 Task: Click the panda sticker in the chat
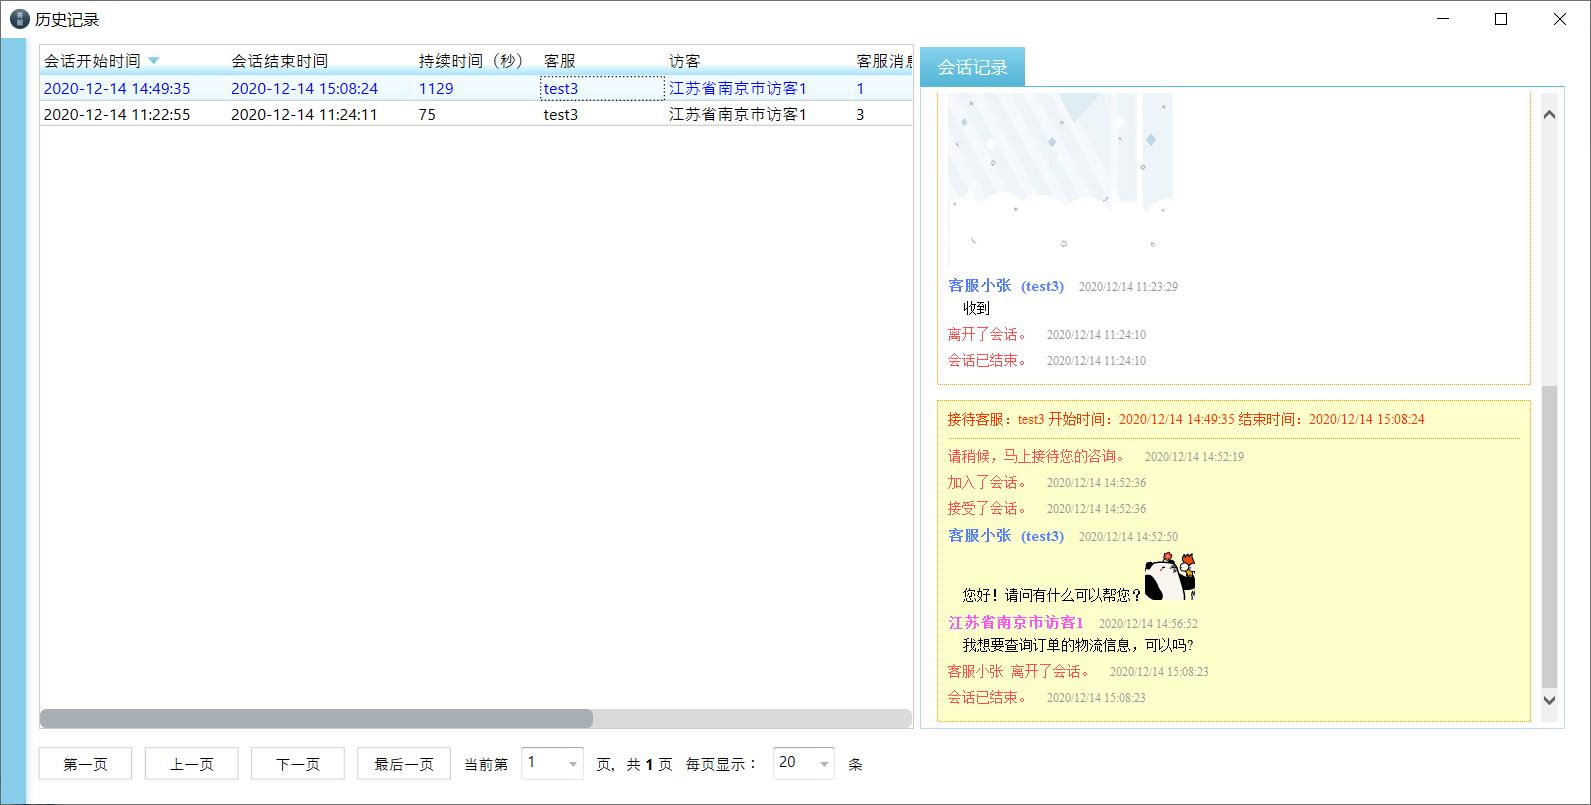coord(1170,577)
